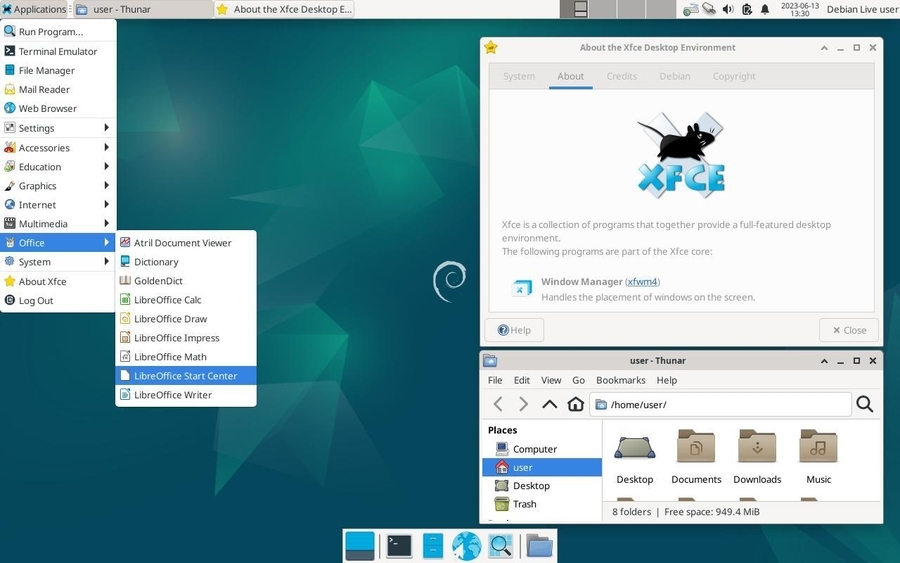Screen dimensions: 900x563
Task: Open Thunar Bookmarks menu
Action: 620,380
